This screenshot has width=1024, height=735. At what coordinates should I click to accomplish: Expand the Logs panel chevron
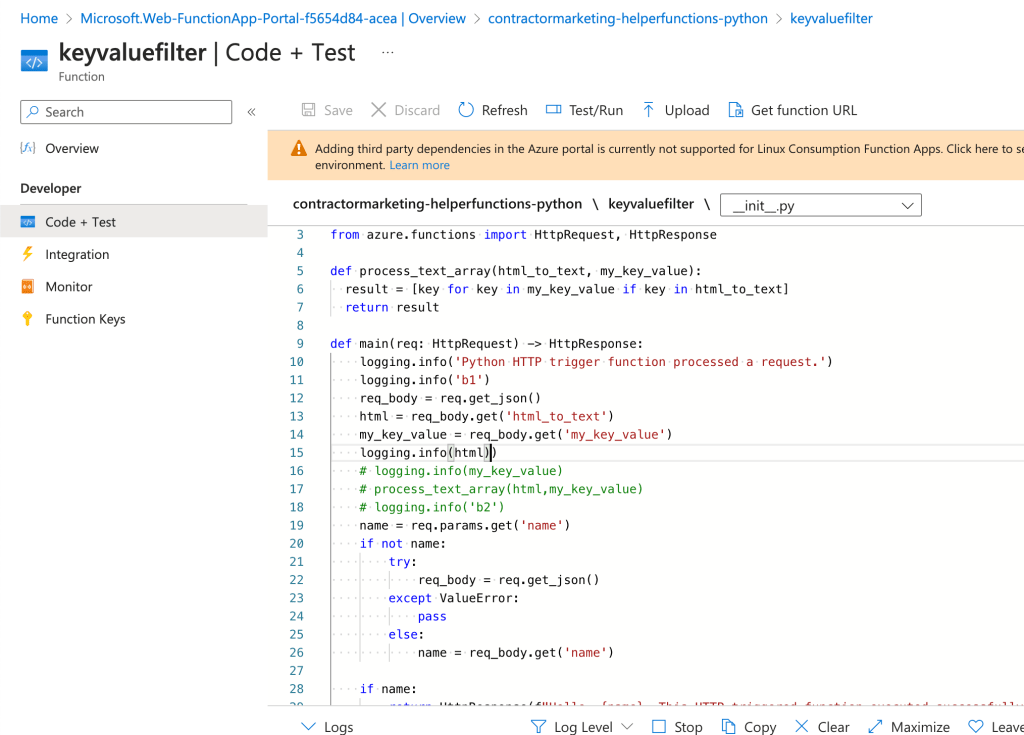308,727
